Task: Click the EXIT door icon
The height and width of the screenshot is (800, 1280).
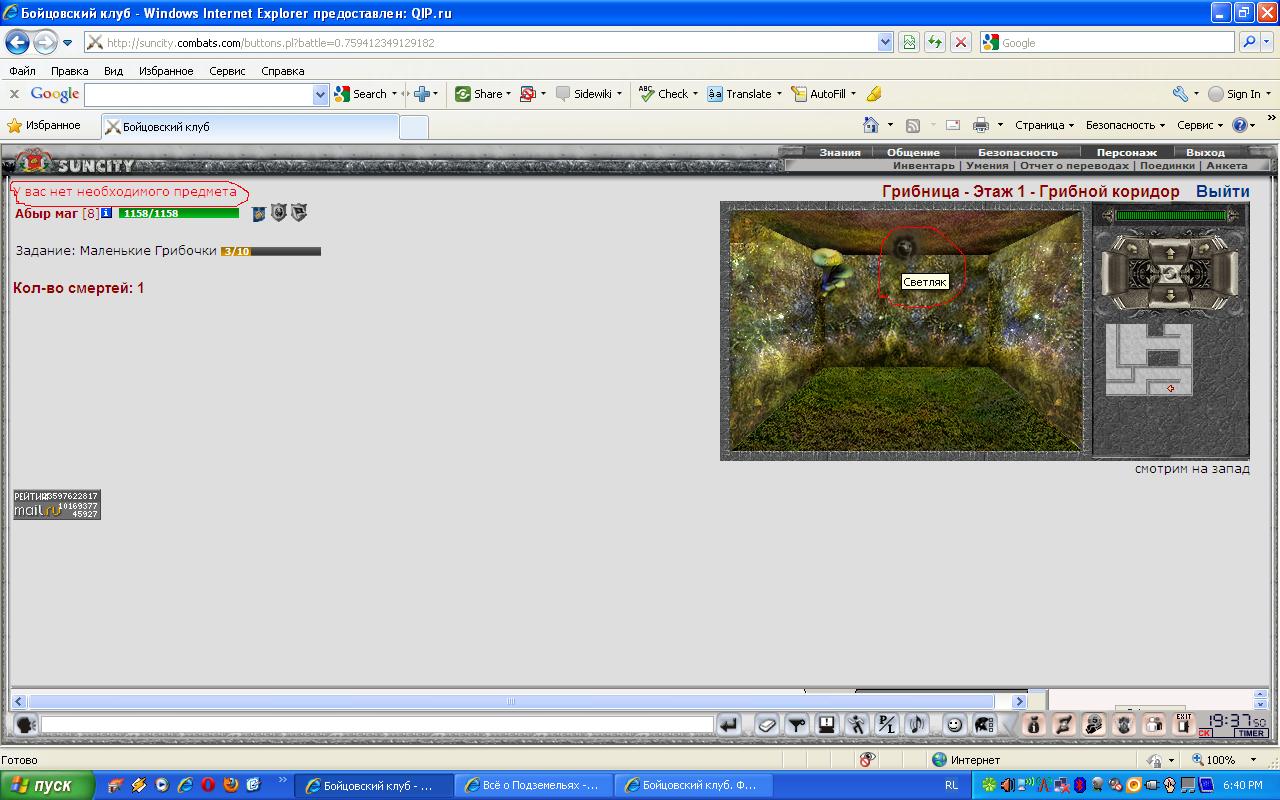Action: [x=1183, y=724]
